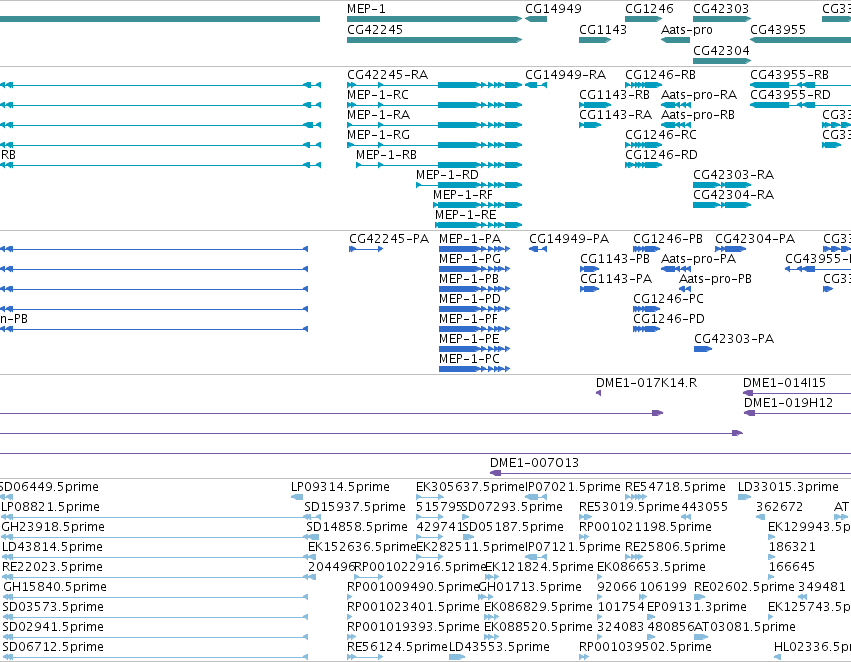The height and width of the screenshot is (662, 851).
Task: Click transcript MEP-1-RC
Action: tap(434, 105)
